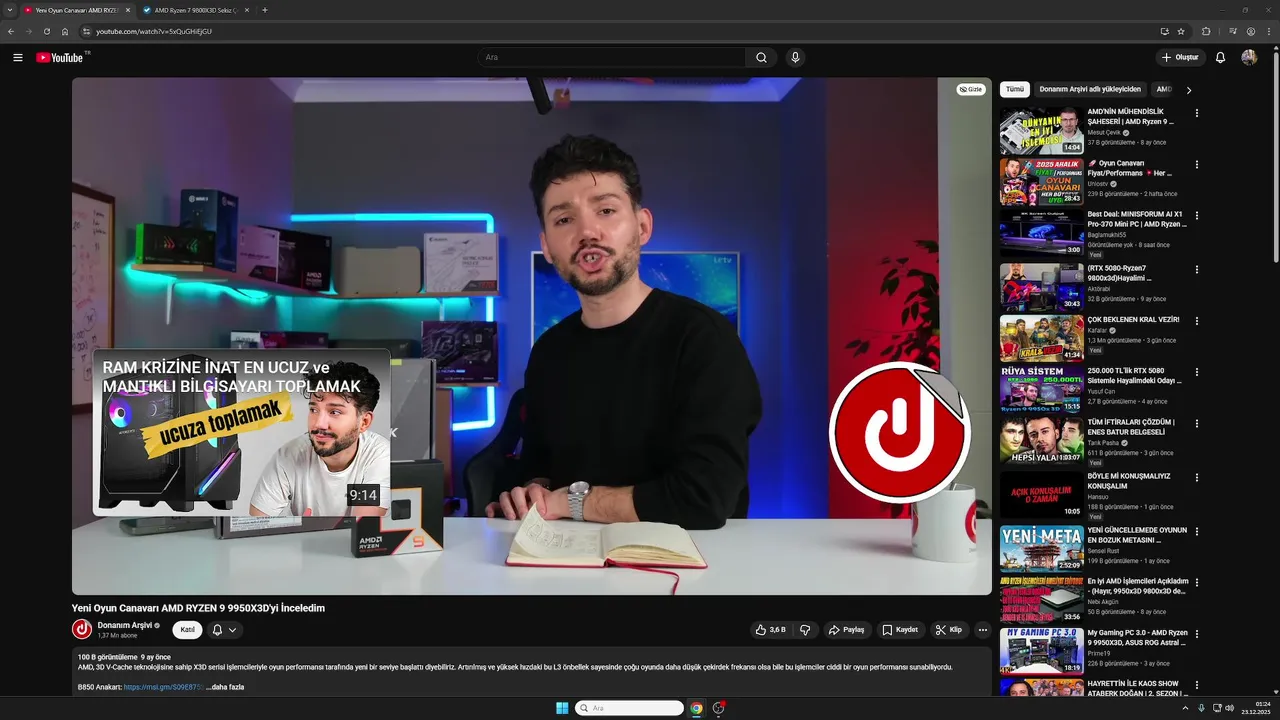The width and height of the screenshot is (1280, 720).
Task: Start voice search with the microphone icon
Action: tap(795, 57)
